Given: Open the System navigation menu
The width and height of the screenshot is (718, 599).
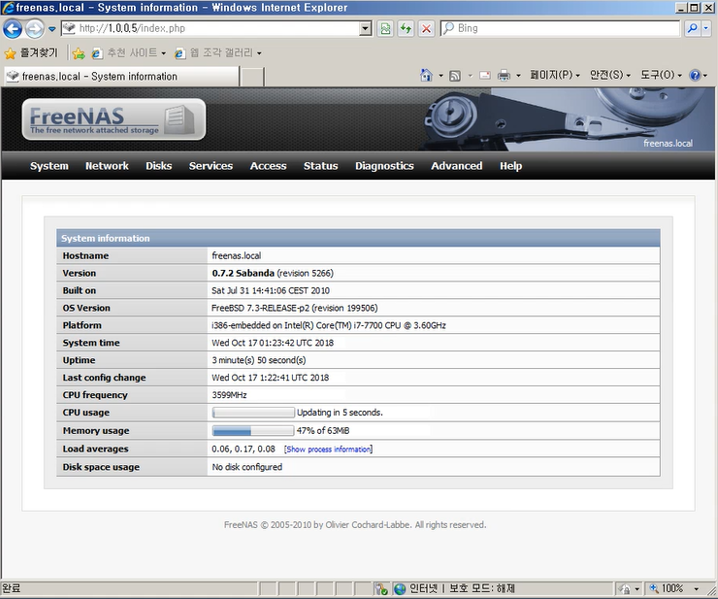Looking at the screenshot, I should (x=49, y=166).
